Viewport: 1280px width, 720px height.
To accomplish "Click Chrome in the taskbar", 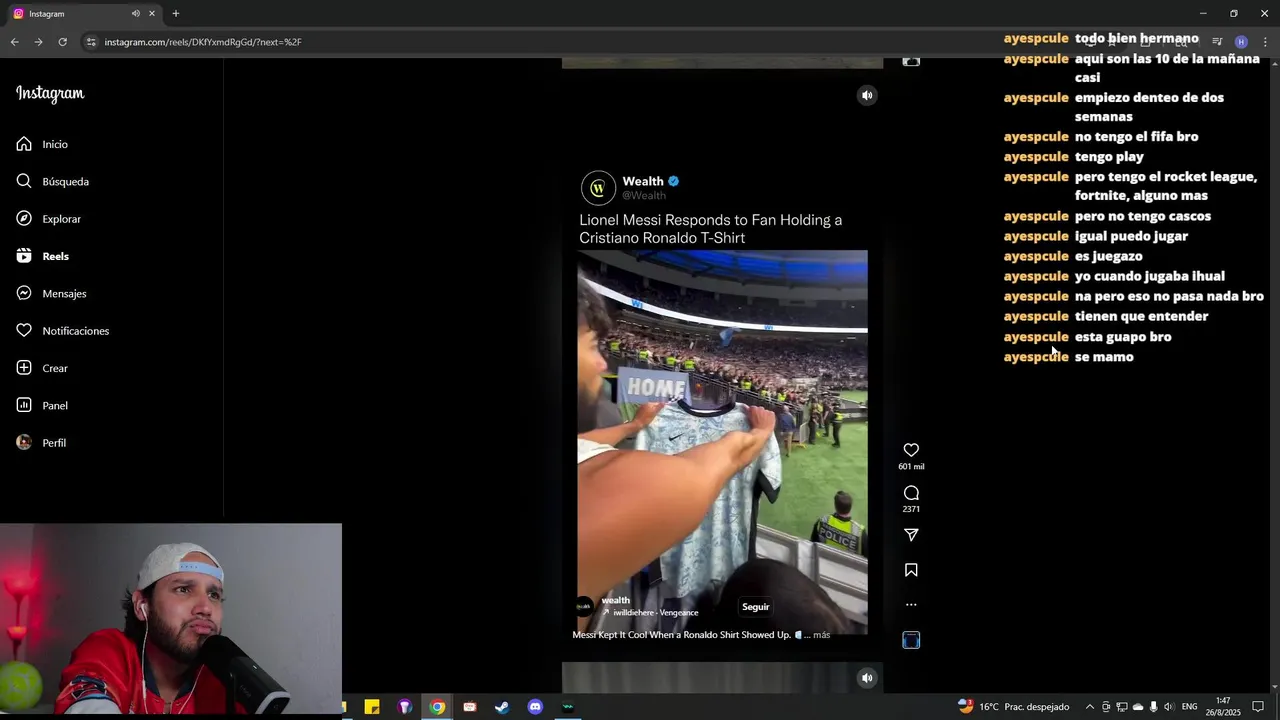I will (437, 707).
